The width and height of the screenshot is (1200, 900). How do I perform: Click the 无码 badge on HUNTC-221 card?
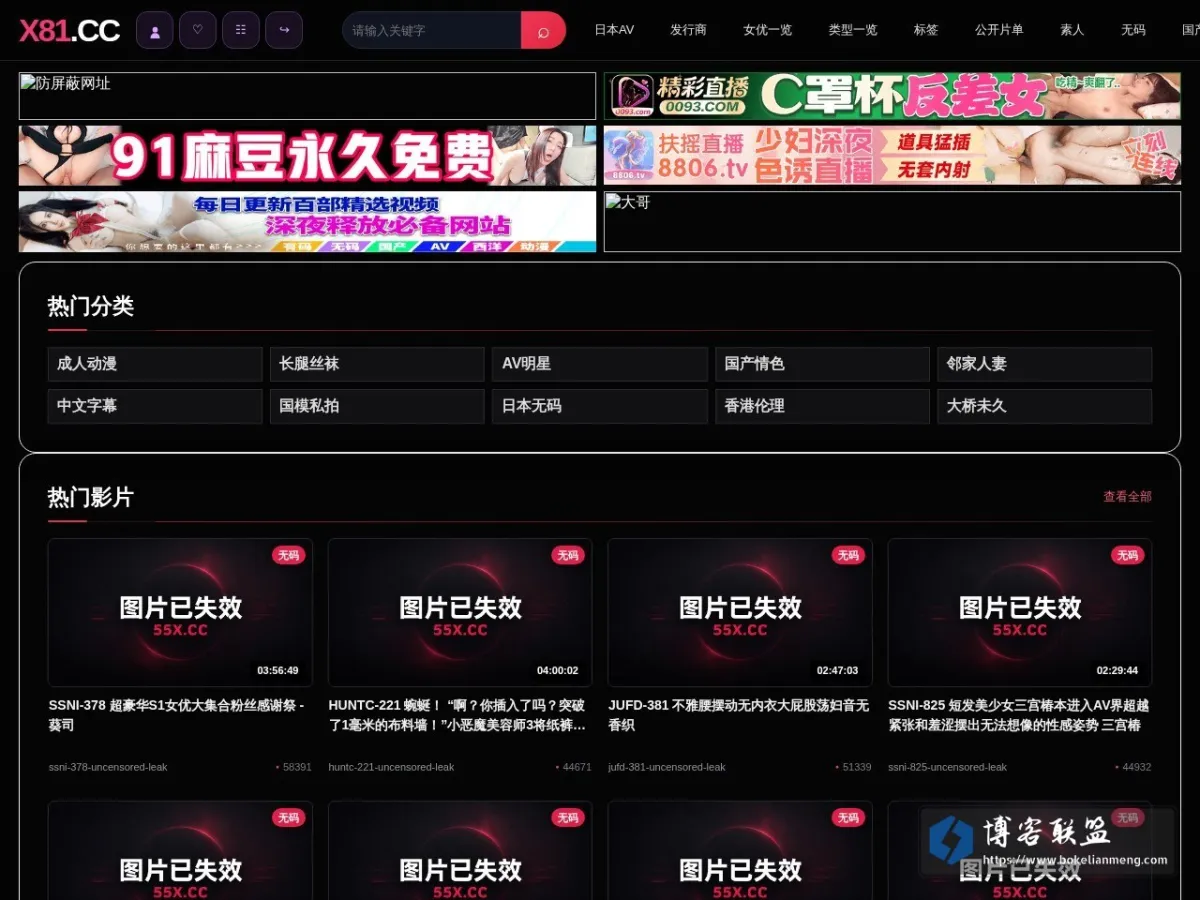(568, 555)
